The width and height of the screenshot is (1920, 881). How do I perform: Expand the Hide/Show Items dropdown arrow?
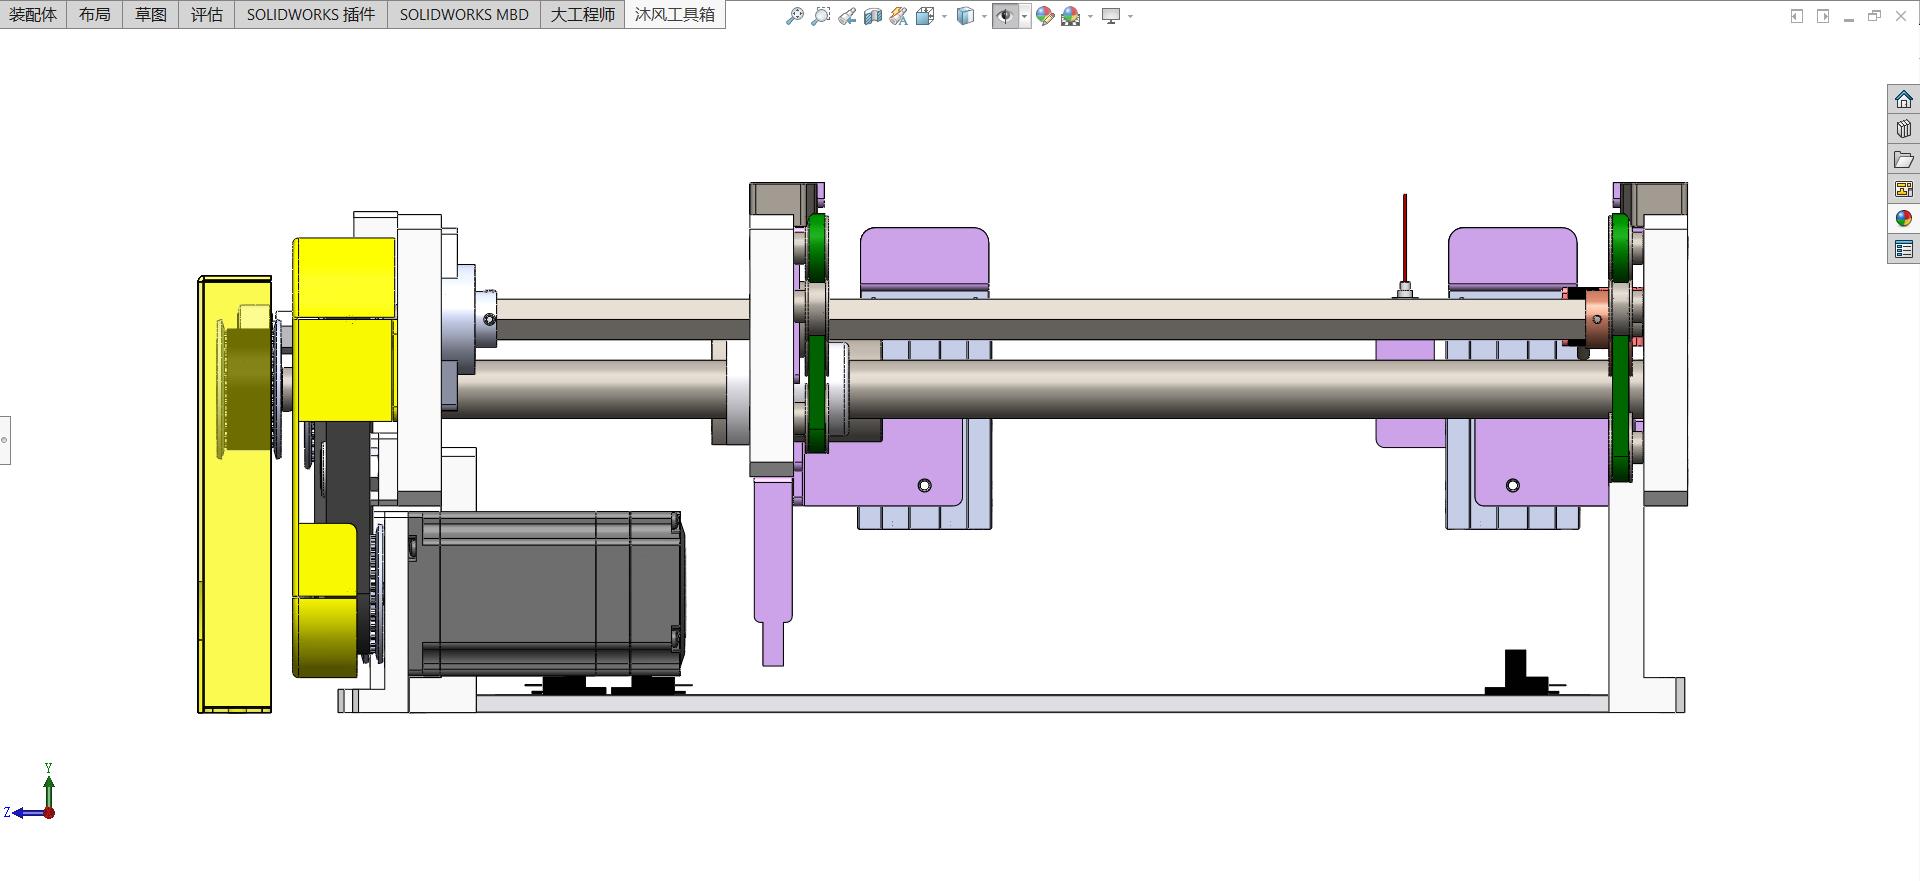click(x=1025, y=16)
